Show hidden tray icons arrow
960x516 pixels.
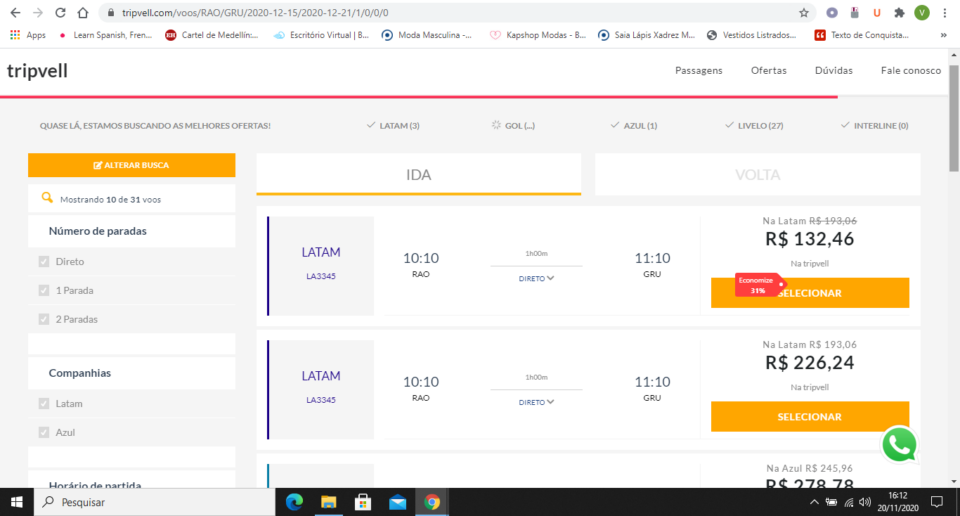(x=814, y=502)
